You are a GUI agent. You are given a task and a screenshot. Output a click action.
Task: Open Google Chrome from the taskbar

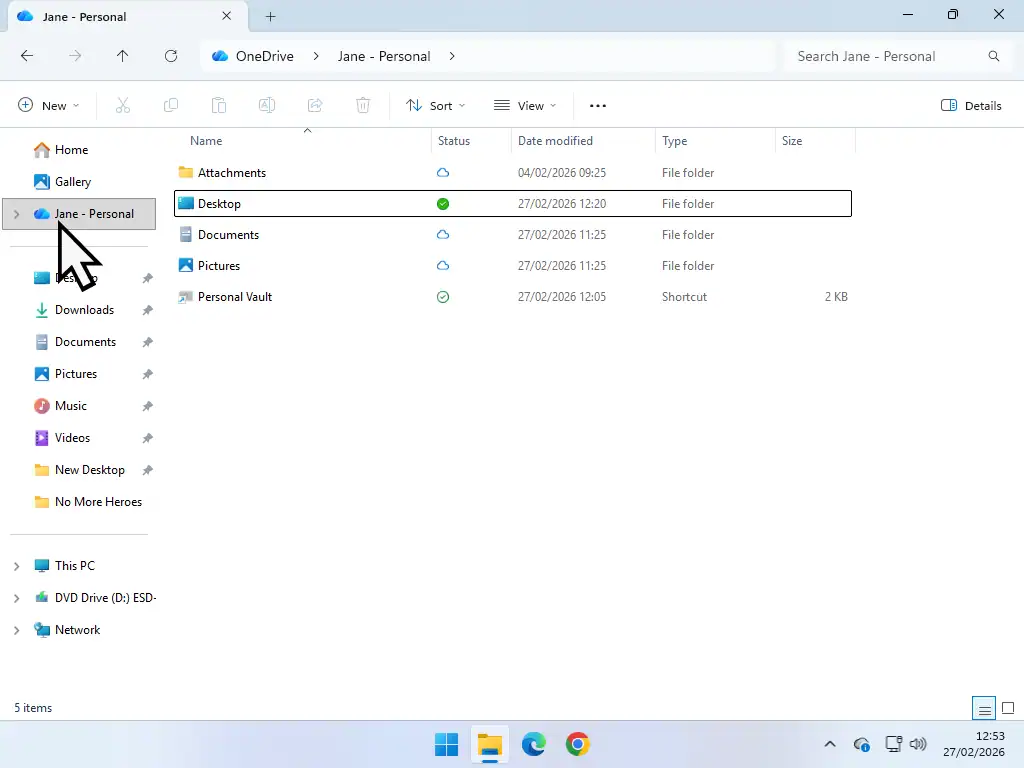pos(578,744)
